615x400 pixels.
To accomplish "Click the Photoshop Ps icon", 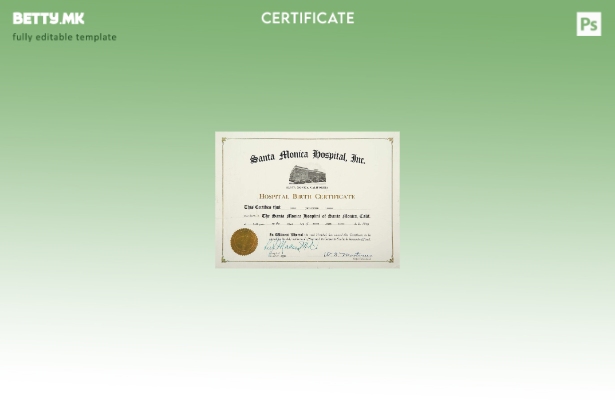I will [589, 24].
